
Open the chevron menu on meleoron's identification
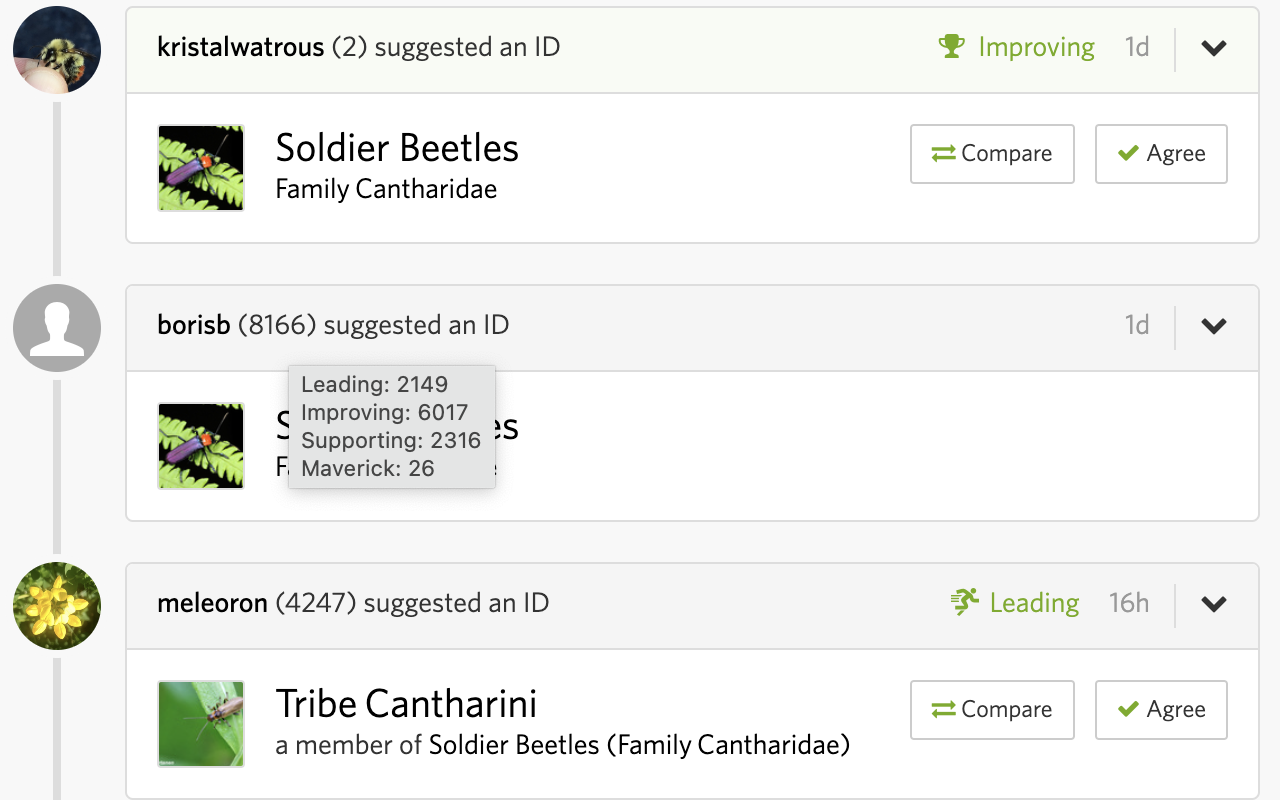point(1213,604)
